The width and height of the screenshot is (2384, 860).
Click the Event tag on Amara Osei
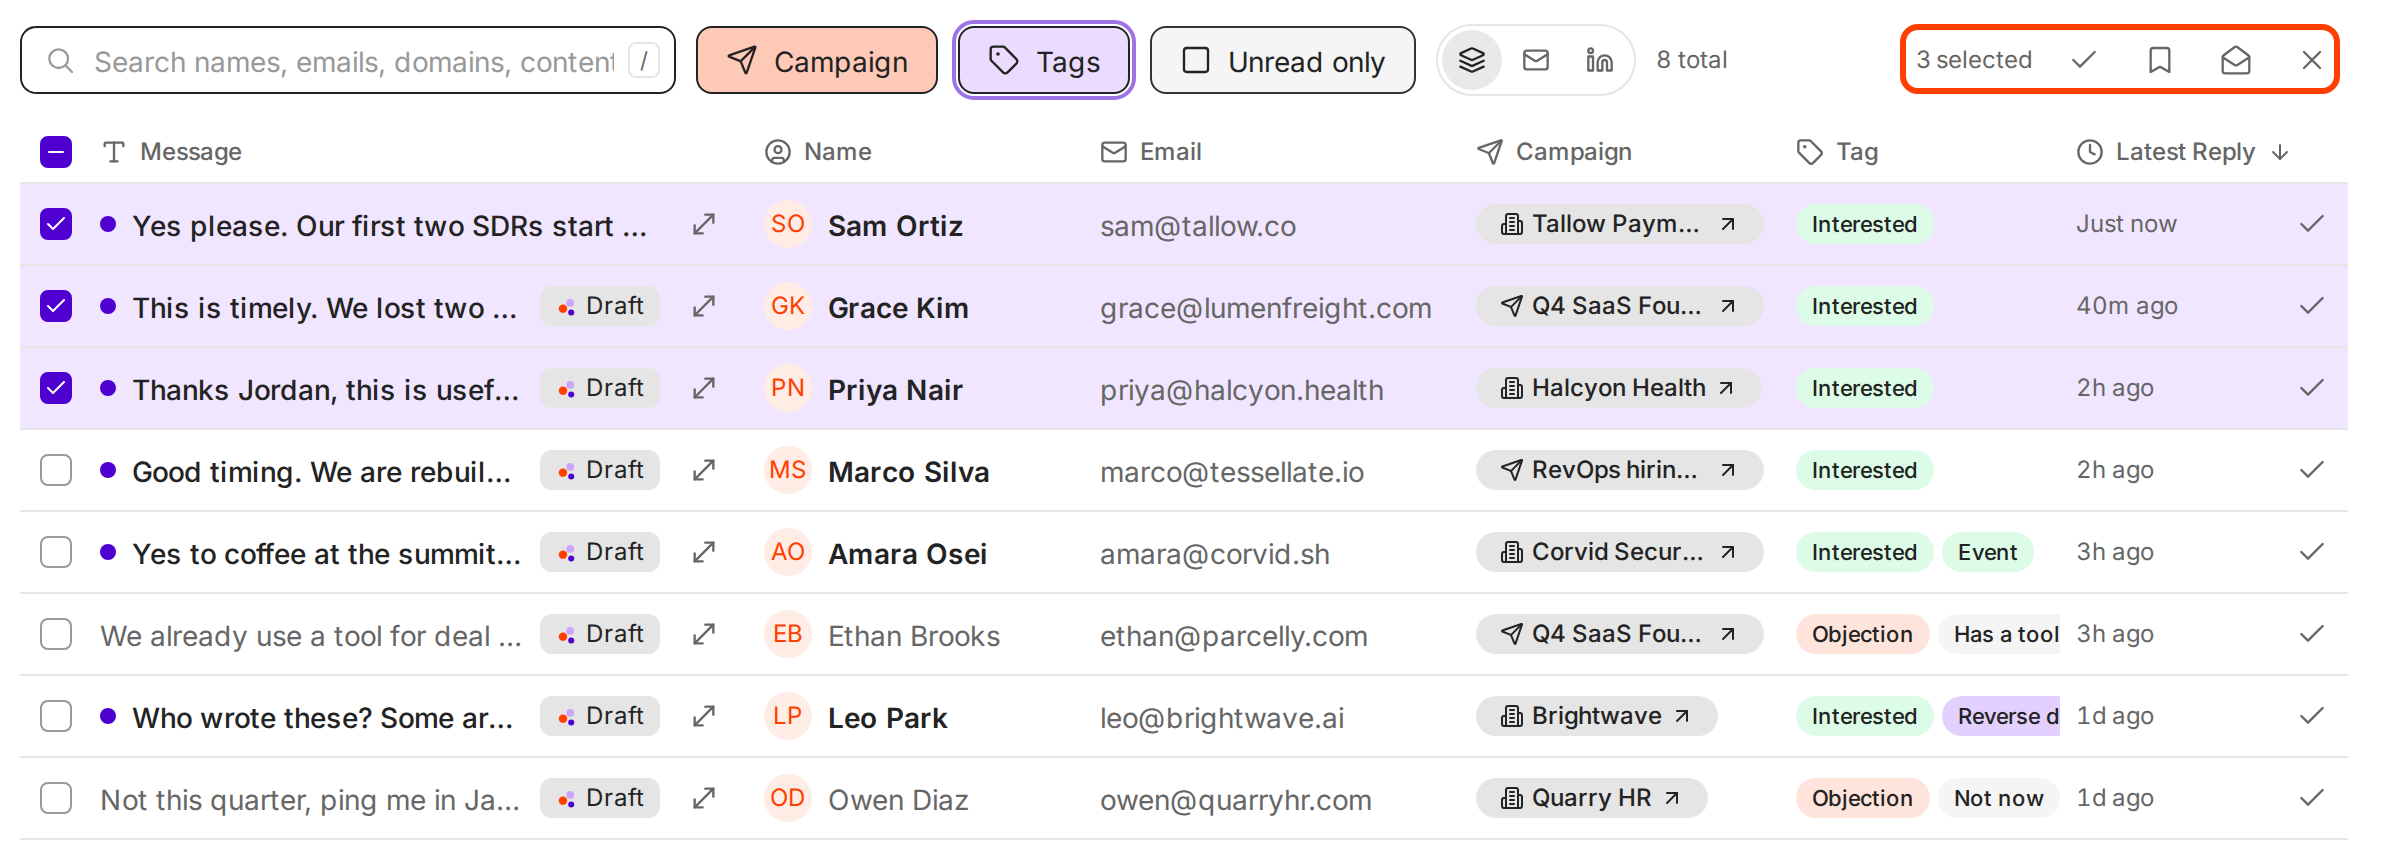coord(1987,552)
